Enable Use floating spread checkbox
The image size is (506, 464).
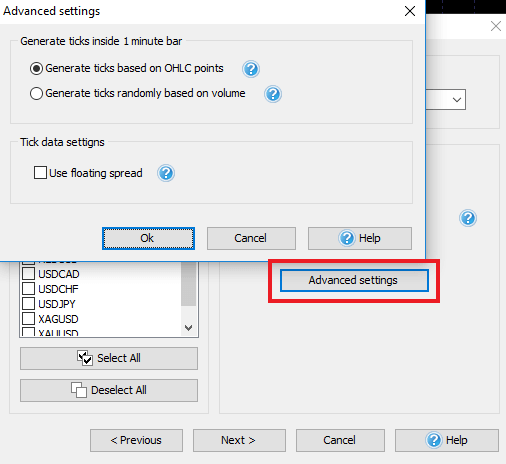point(40,173)
